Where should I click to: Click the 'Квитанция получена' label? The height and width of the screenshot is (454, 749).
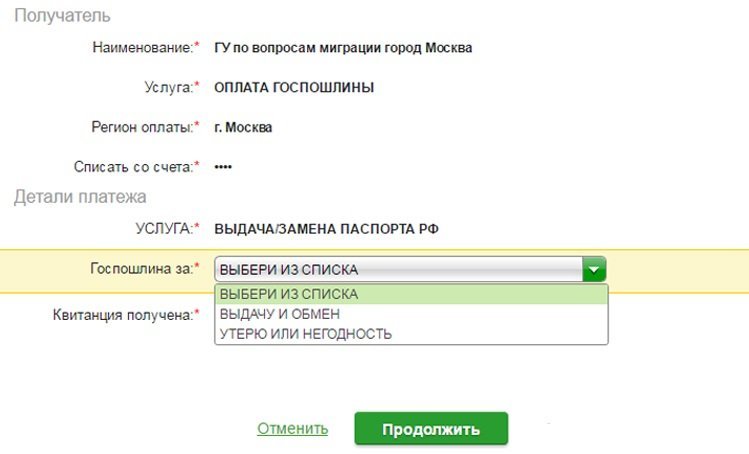pyautogui.click(x=121, y=315)
